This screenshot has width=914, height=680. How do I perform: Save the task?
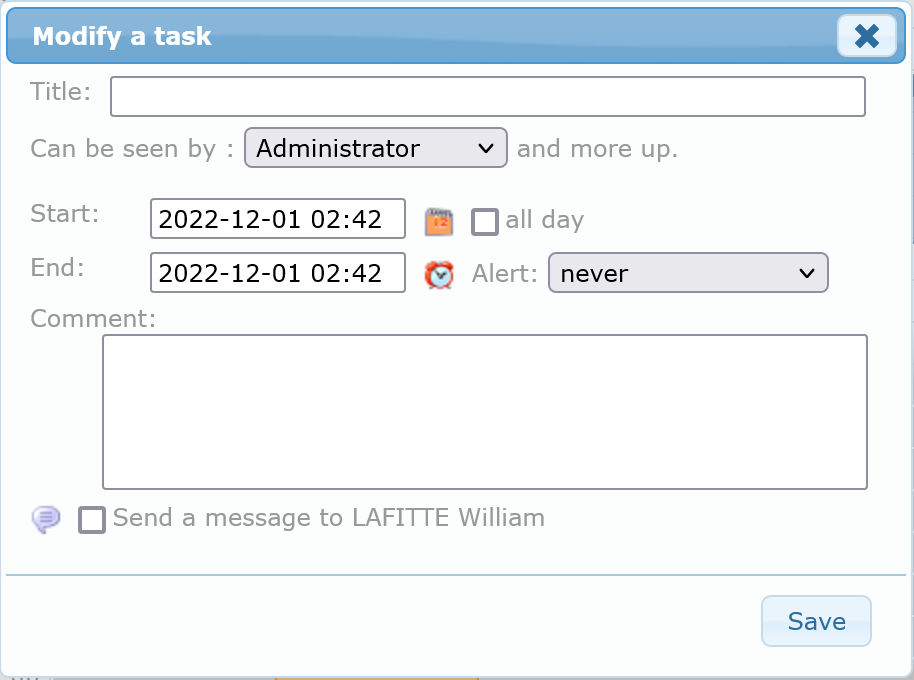(x=816, y=621)
